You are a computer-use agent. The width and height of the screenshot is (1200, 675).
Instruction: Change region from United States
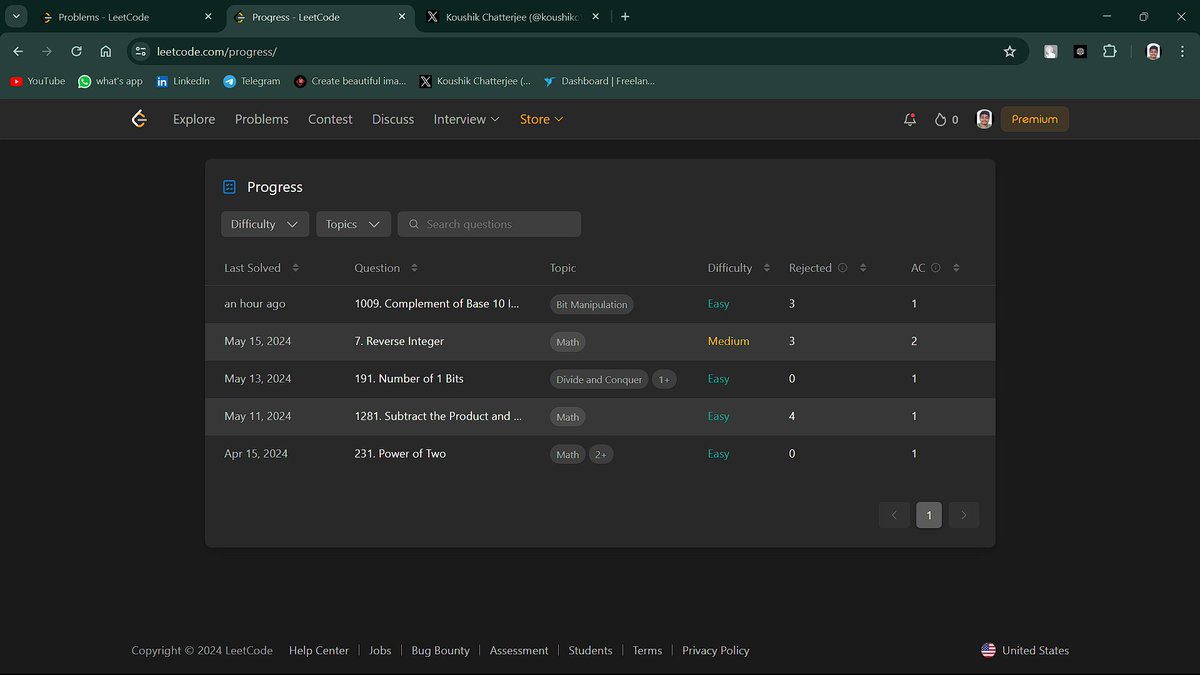pos(1025,650)
